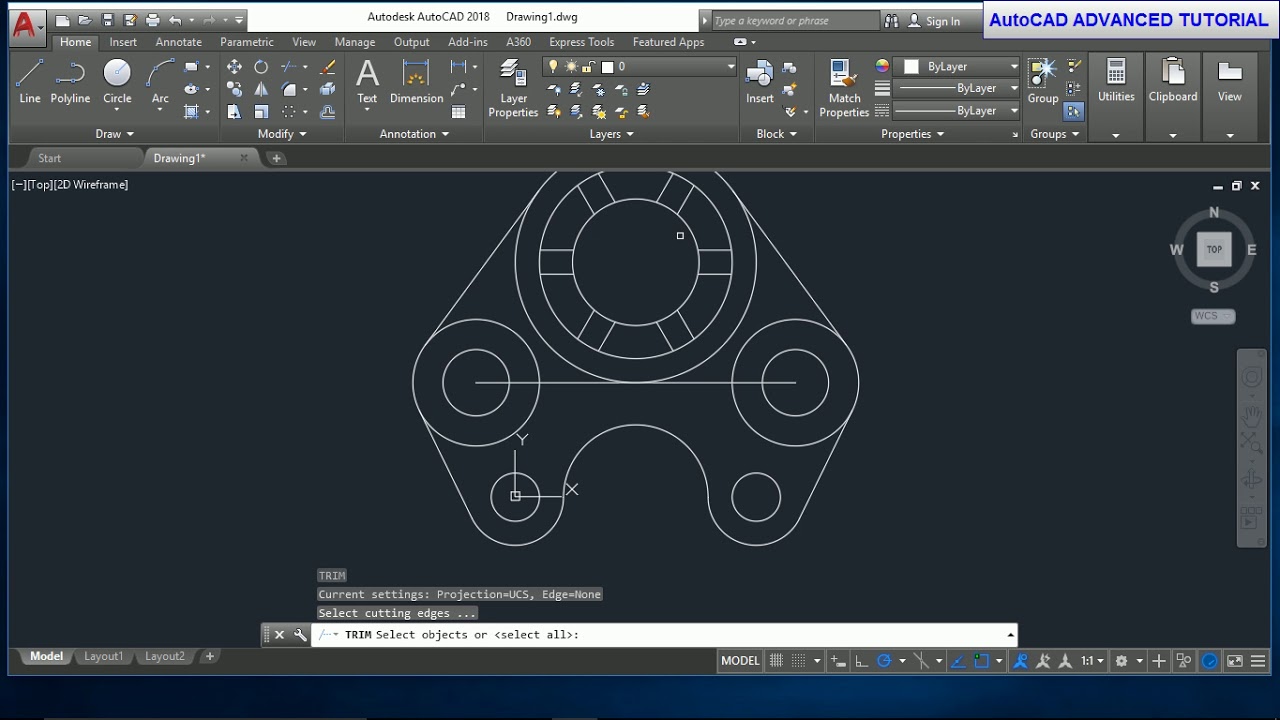Click the white current layer color swatch

click(607, 67)
